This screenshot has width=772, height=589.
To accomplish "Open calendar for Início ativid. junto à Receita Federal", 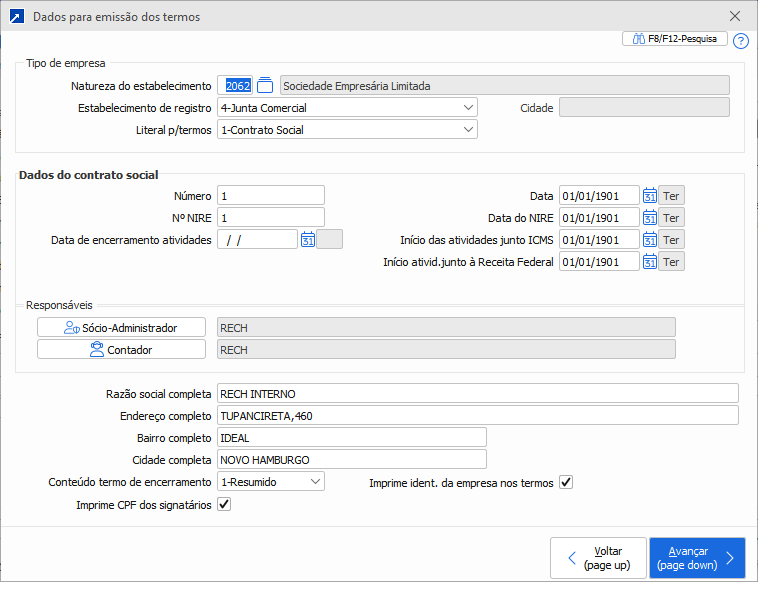I will click(650, 262).
